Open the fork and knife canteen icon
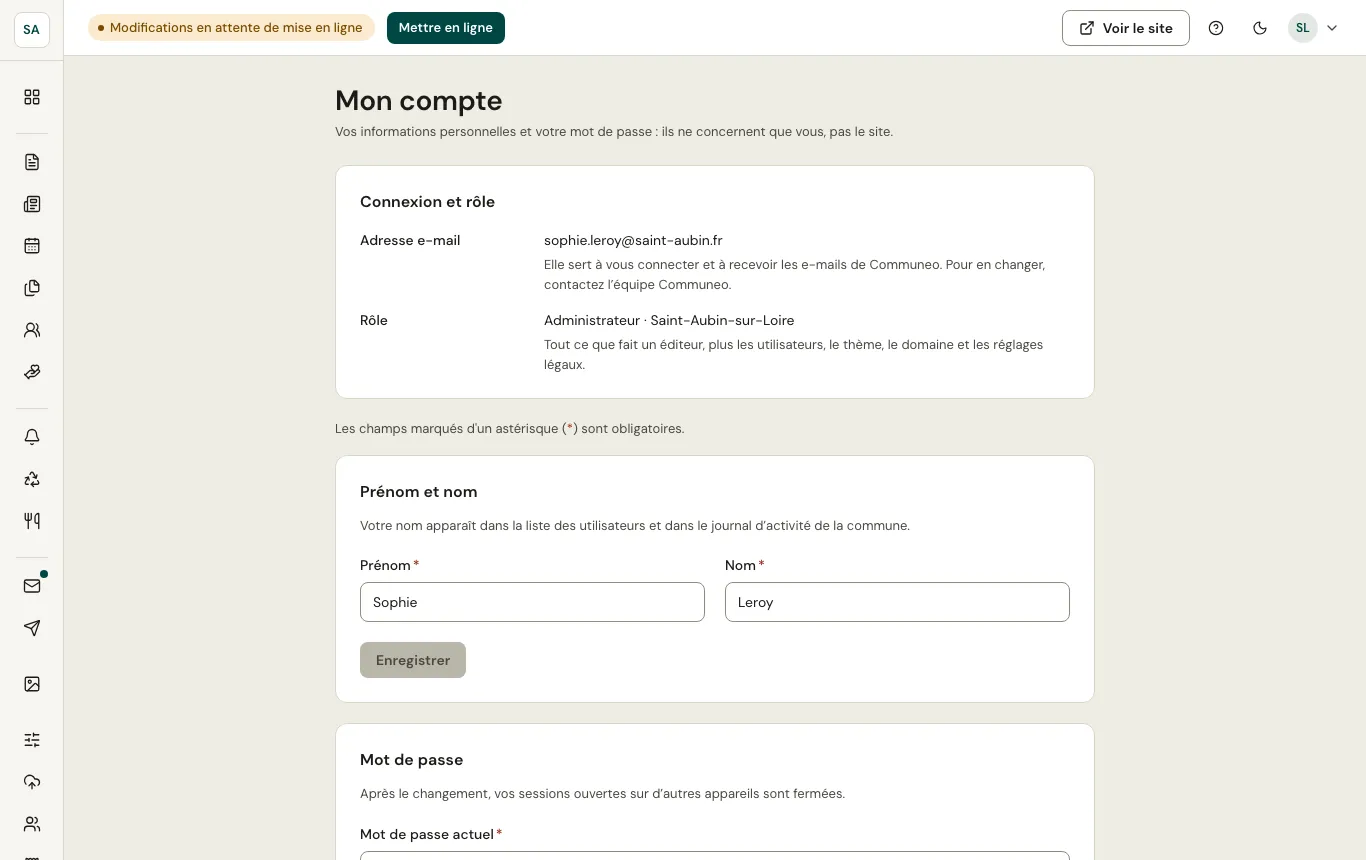Screen dimensions: 1366x860 coord(32,521)
